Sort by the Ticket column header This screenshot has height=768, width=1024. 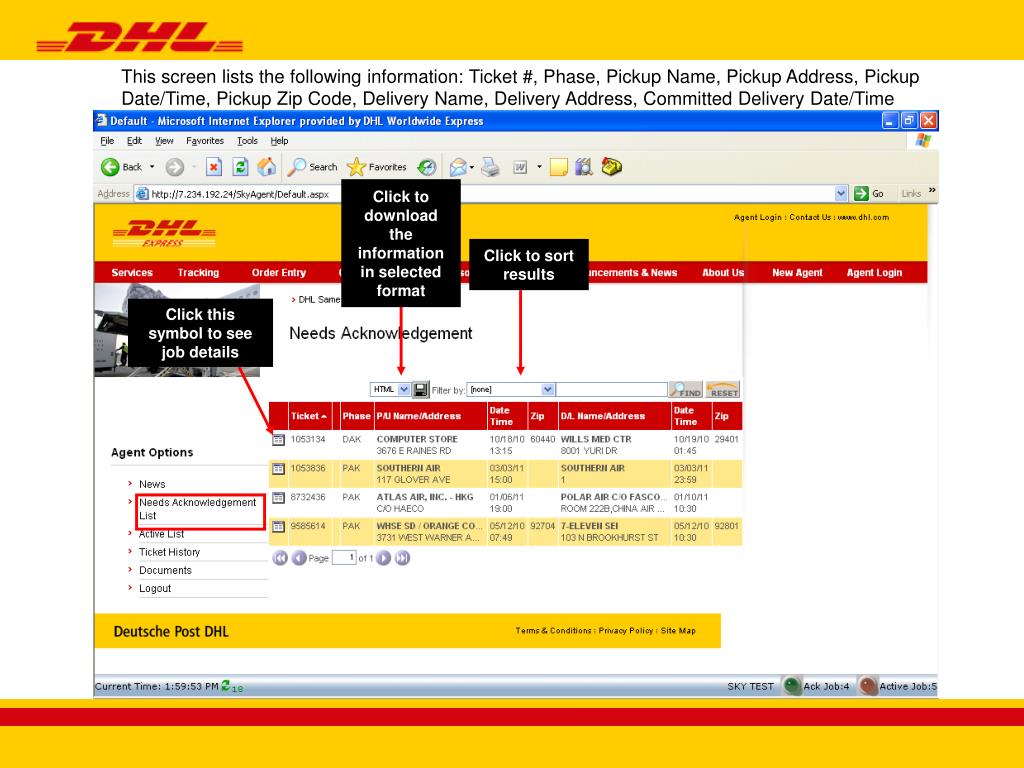[x=310, y=416]
